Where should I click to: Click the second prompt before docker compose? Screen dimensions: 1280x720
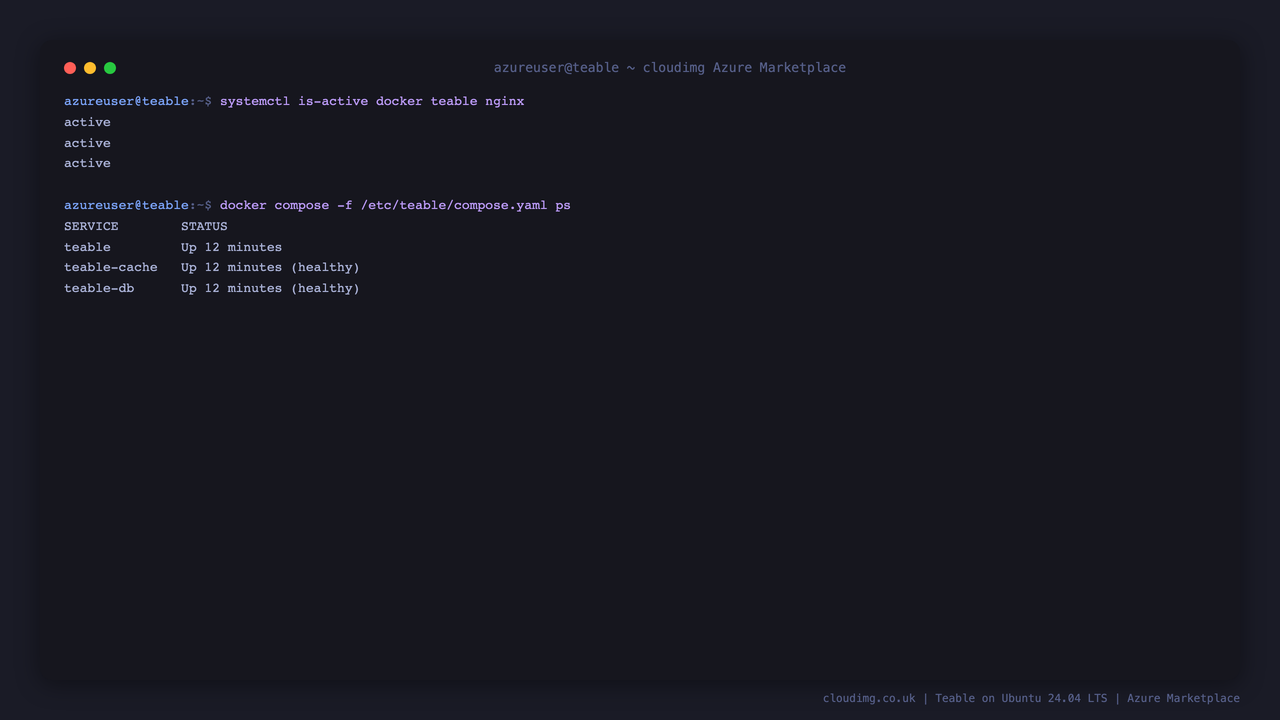[138, 205]
